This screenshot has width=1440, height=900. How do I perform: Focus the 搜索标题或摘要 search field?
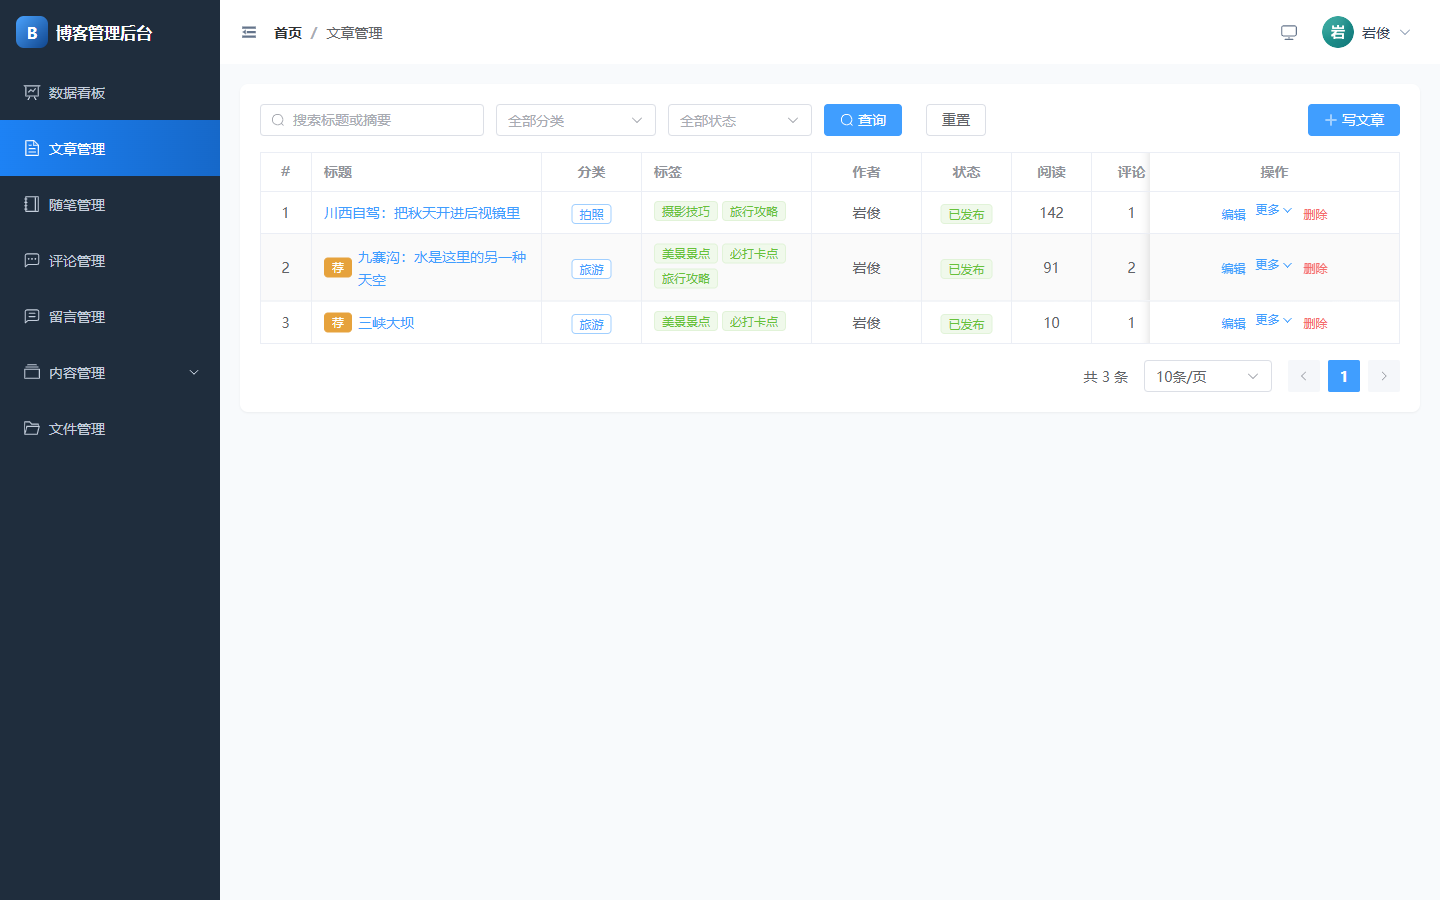(x=372, y=120)
